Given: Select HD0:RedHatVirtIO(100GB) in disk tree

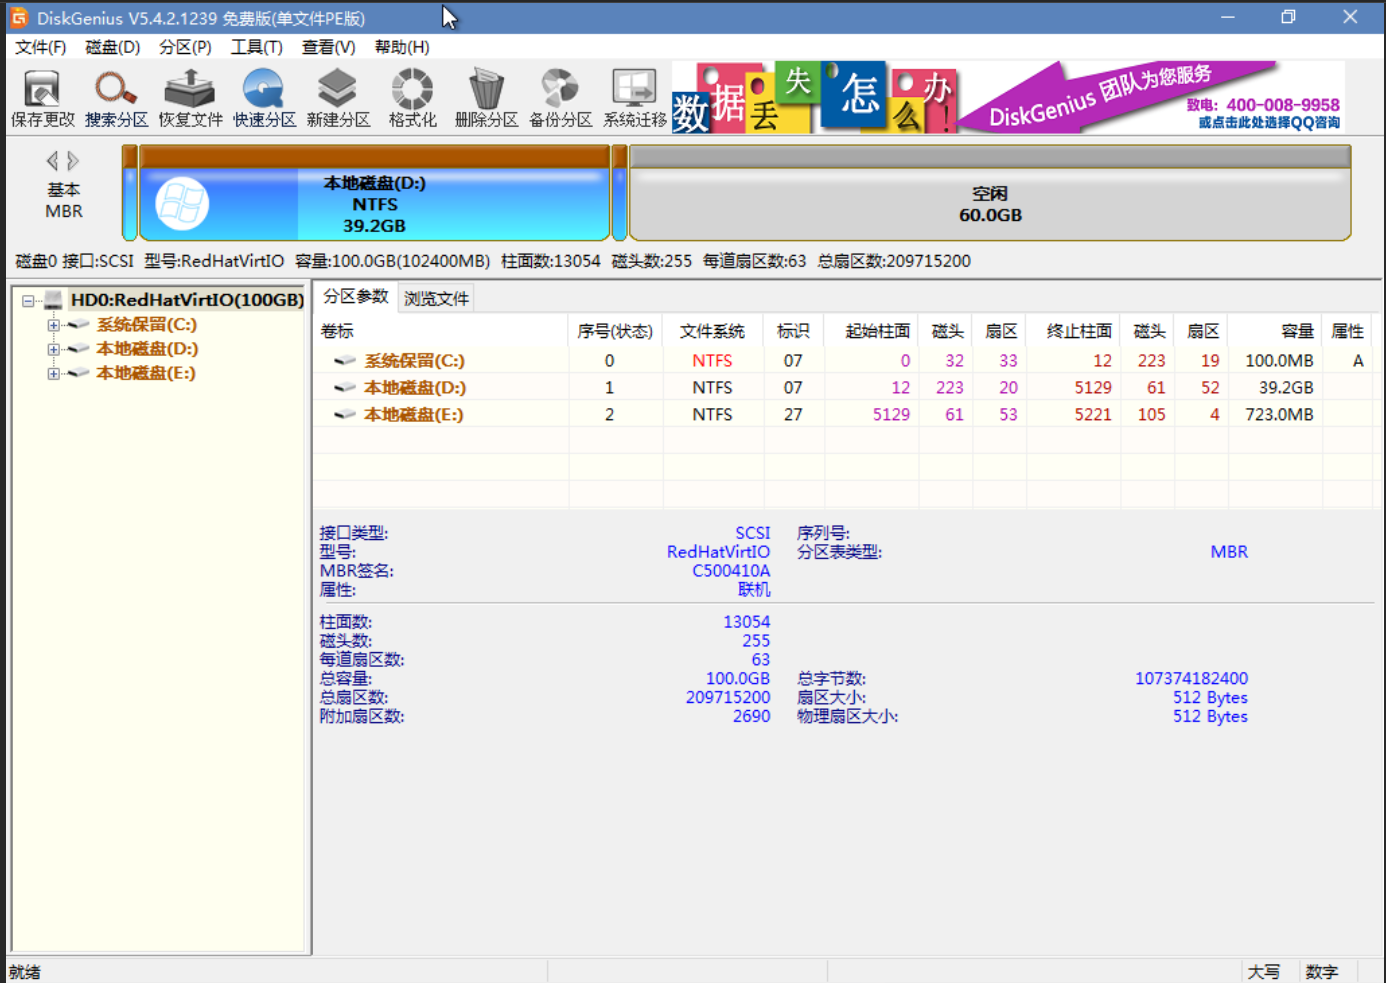Looking at the screenshot, I should [x=187, y=300].
